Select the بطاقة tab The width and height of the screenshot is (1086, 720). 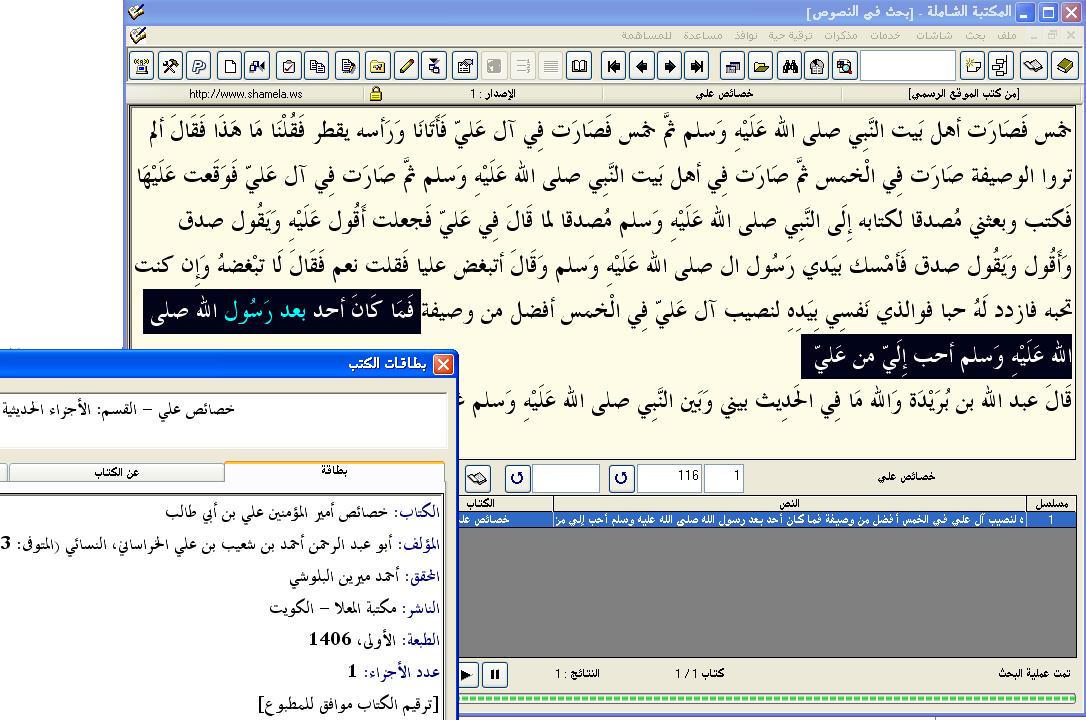334,471
